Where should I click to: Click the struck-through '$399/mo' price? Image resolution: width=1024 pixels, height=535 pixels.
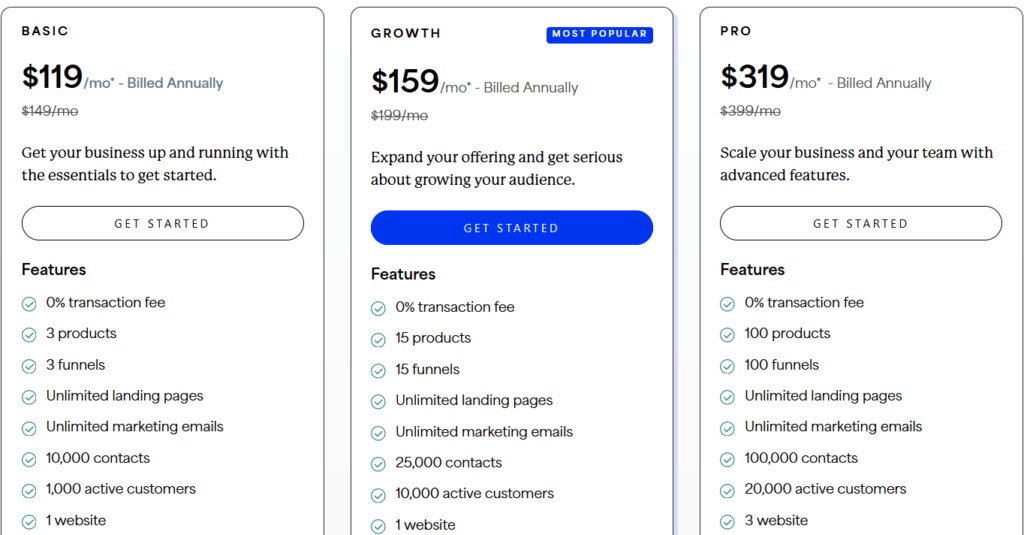(750, 111)
